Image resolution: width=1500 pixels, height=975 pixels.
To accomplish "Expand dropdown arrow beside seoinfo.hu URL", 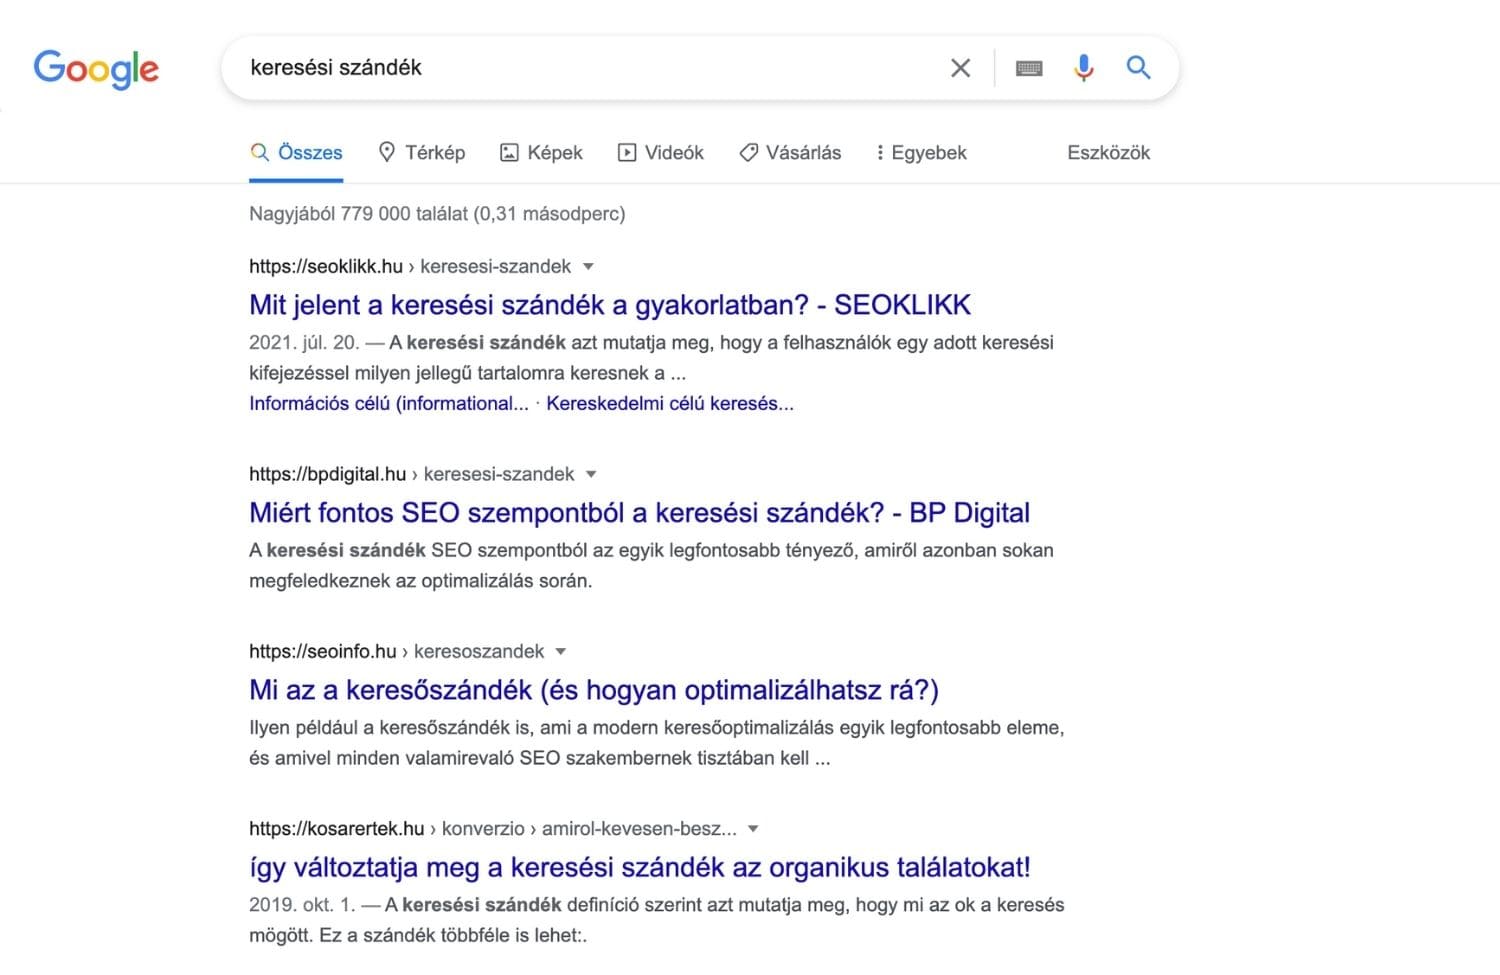I will click(561, 651).
